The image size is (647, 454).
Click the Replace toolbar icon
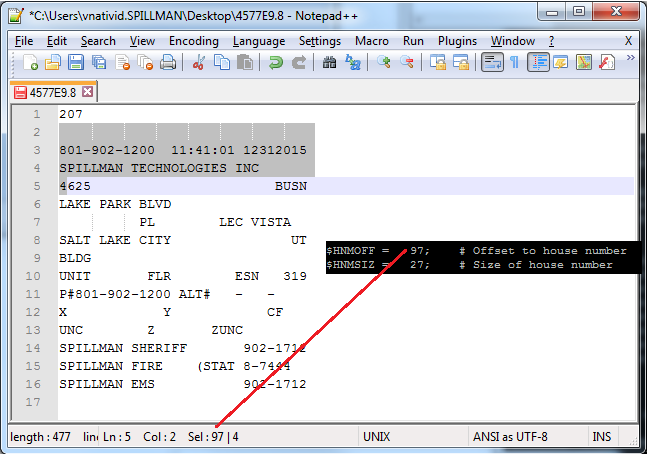tap(353, 63)
